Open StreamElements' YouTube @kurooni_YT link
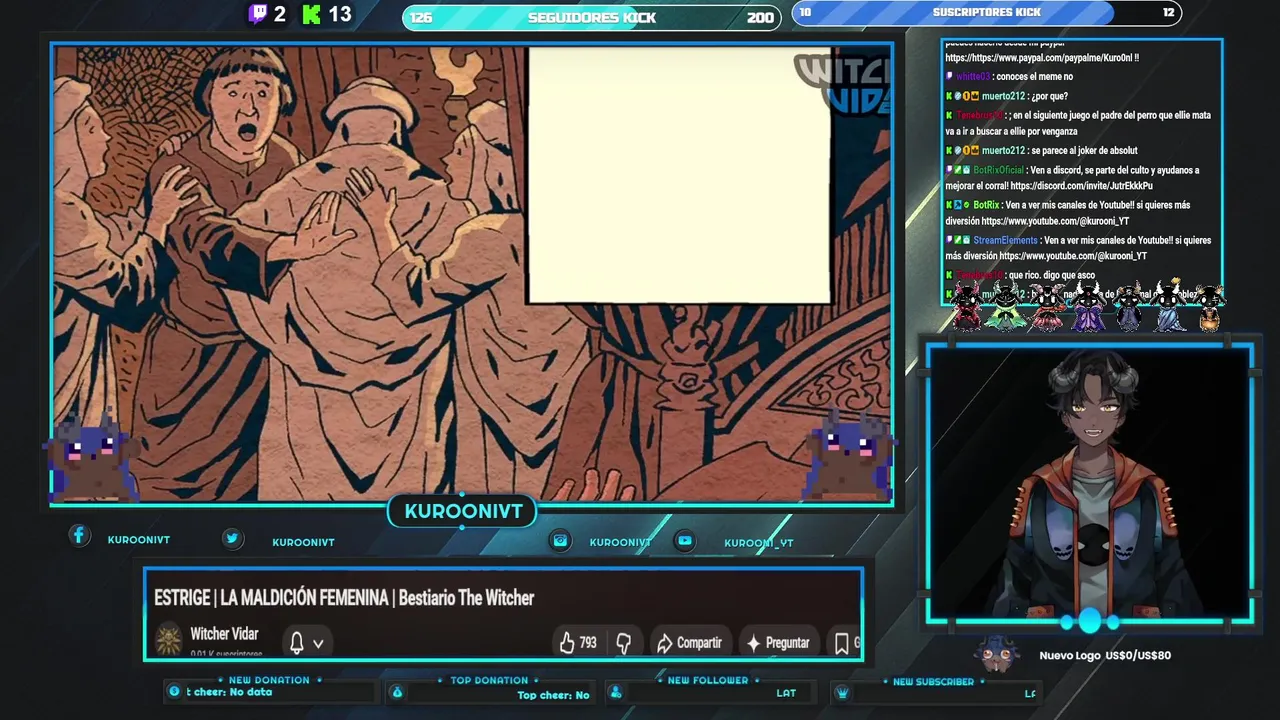The image size is (1280, 720). pyautogui.click(x=1072, y=256)
